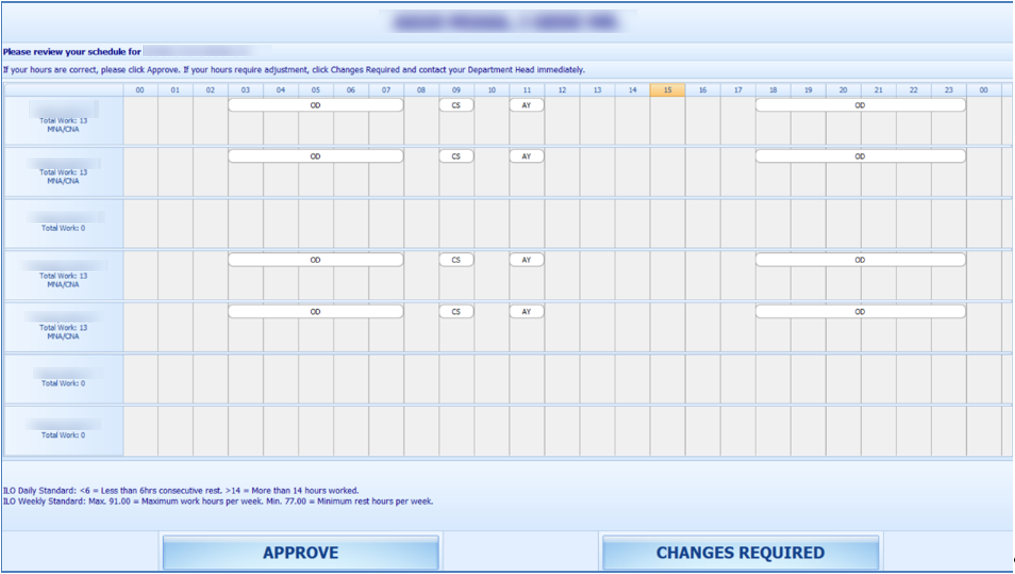
Task: Select the fourth crew row's morning OD block
Action: pos(315,259)
